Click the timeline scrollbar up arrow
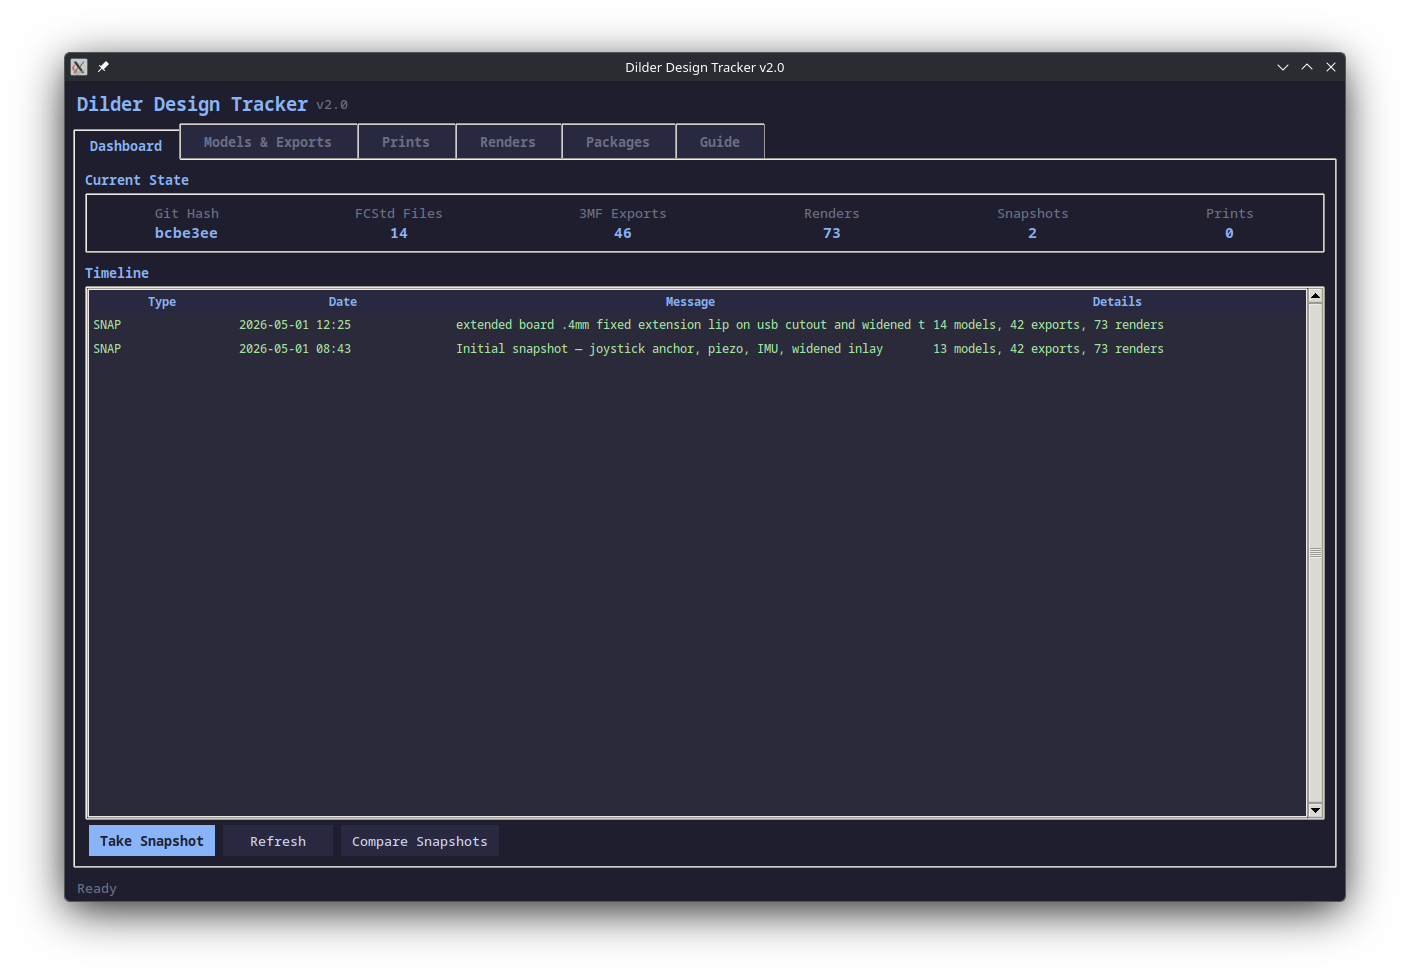This screenshot has height=978, width=1410. (x=1315, y=296)
